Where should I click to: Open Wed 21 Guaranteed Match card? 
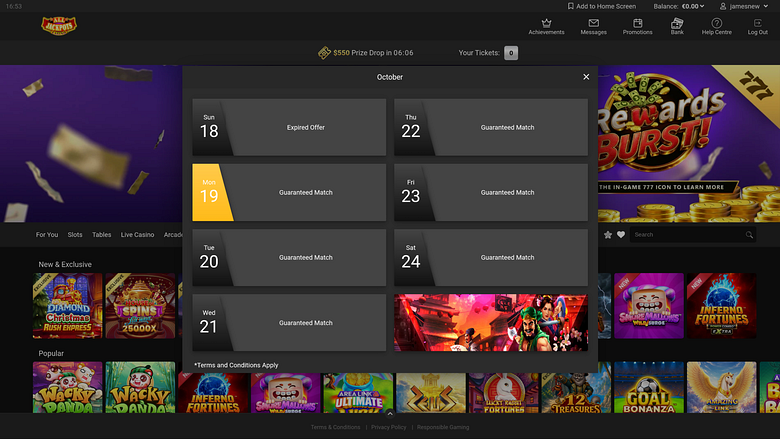point(289,323)
